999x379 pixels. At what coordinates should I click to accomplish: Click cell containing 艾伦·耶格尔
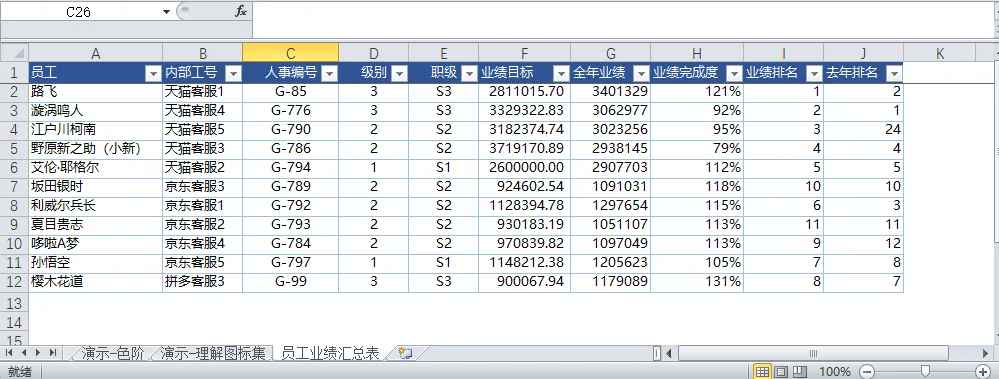tap(96, 168)
